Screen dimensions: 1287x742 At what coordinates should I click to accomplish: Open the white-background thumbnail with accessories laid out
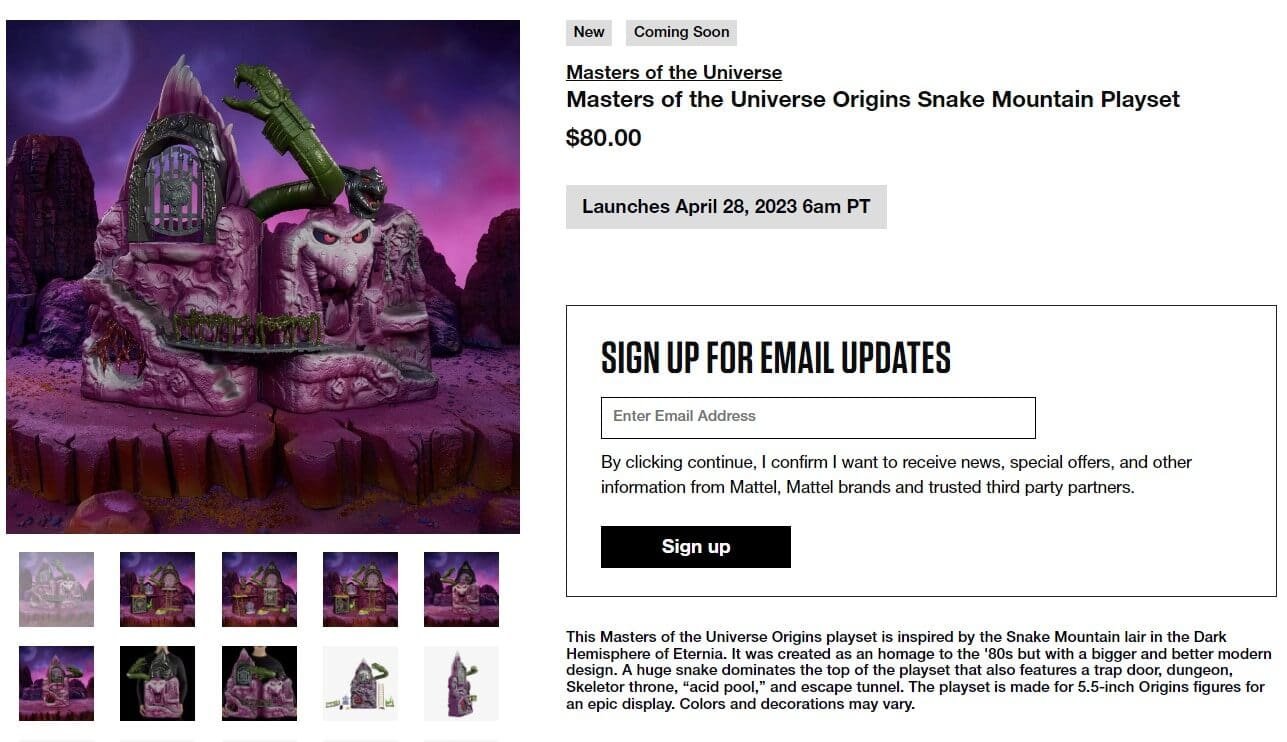tap(360, 683)
